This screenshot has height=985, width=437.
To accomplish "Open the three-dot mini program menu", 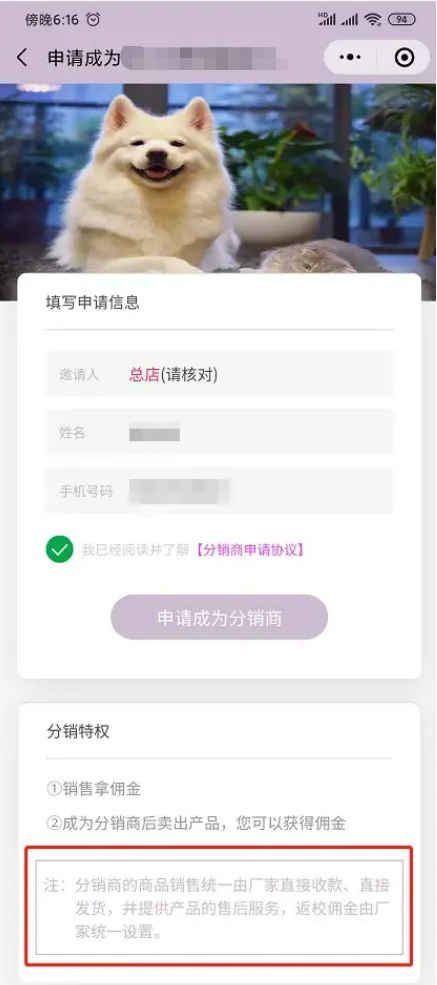I will (x=350, y=58).
